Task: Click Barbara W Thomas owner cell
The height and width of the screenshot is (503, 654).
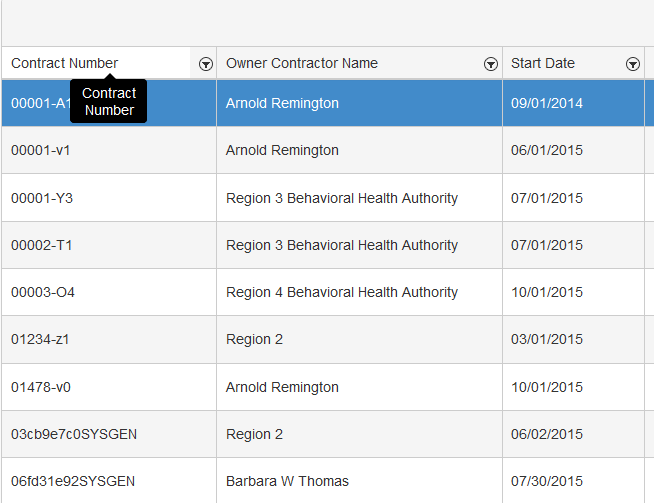Action: click(x=288, y=481)
